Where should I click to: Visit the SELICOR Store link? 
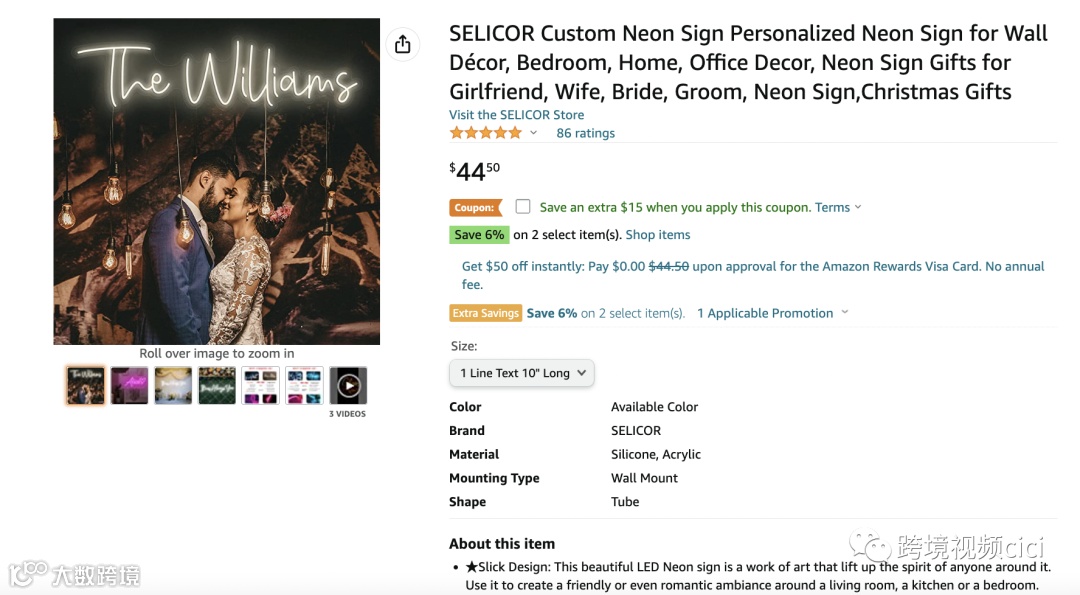pos(516,115)
